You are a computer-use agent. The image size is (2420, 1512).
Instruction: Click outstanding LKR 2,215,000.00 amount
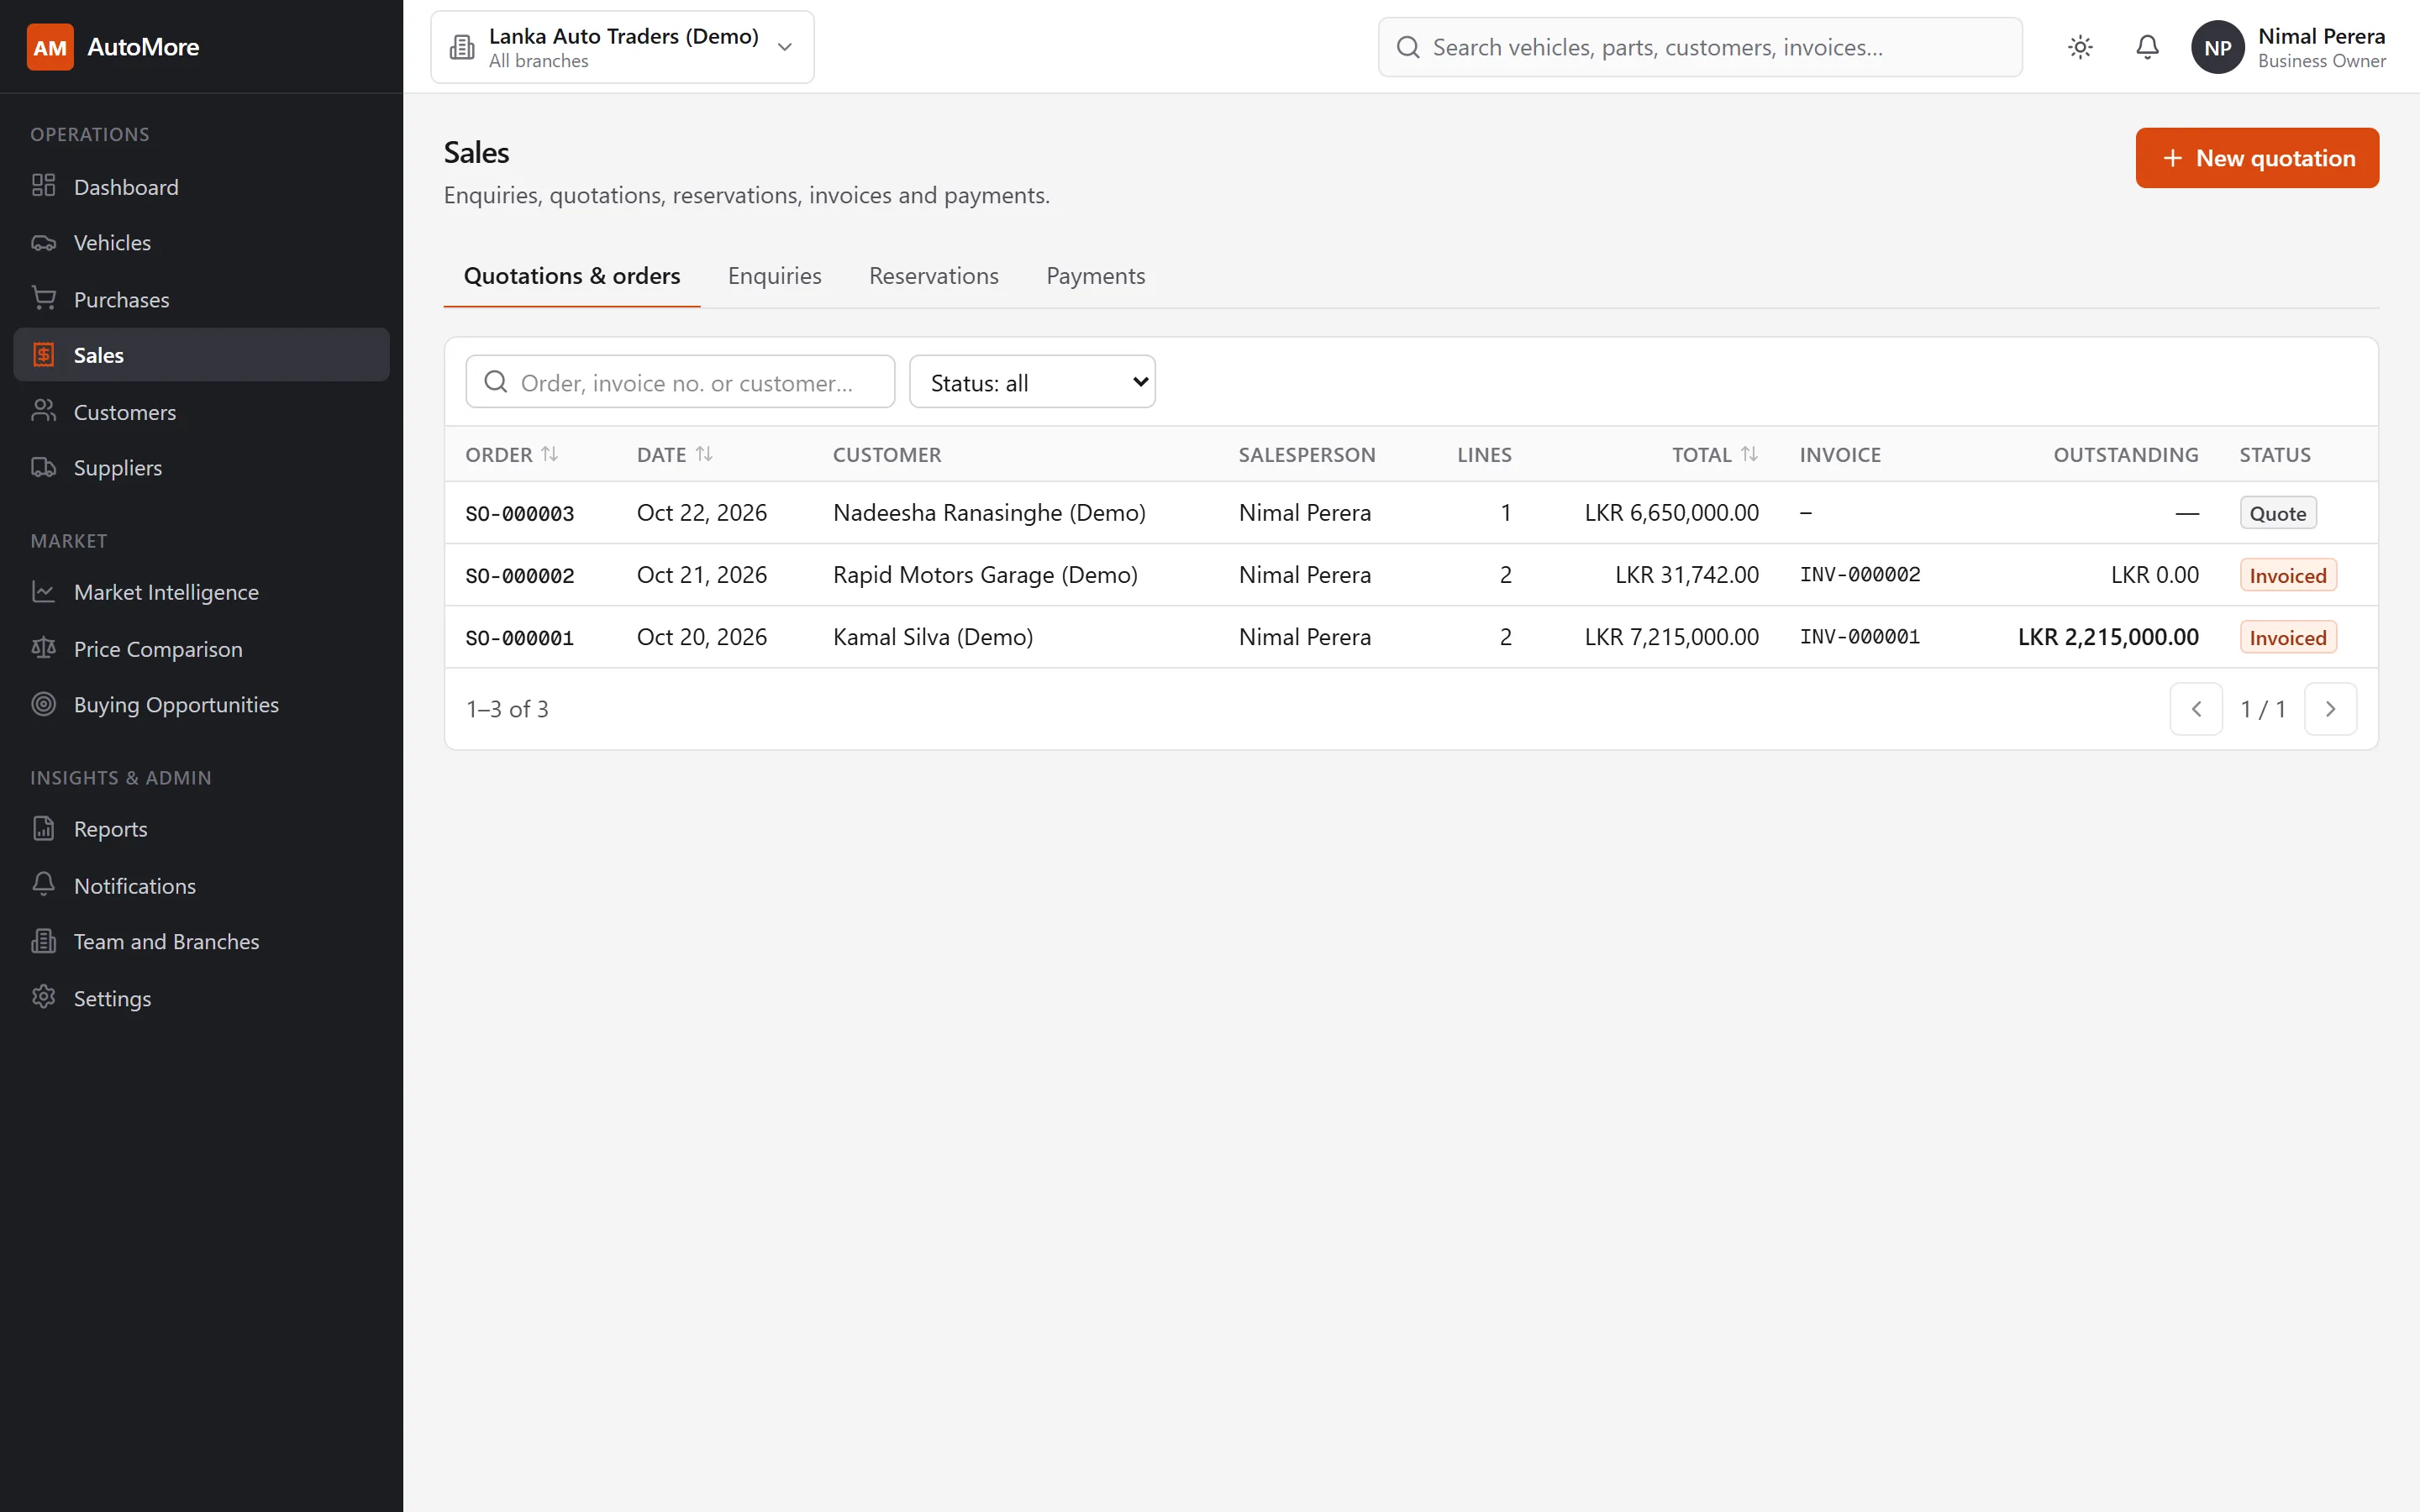2108,637
